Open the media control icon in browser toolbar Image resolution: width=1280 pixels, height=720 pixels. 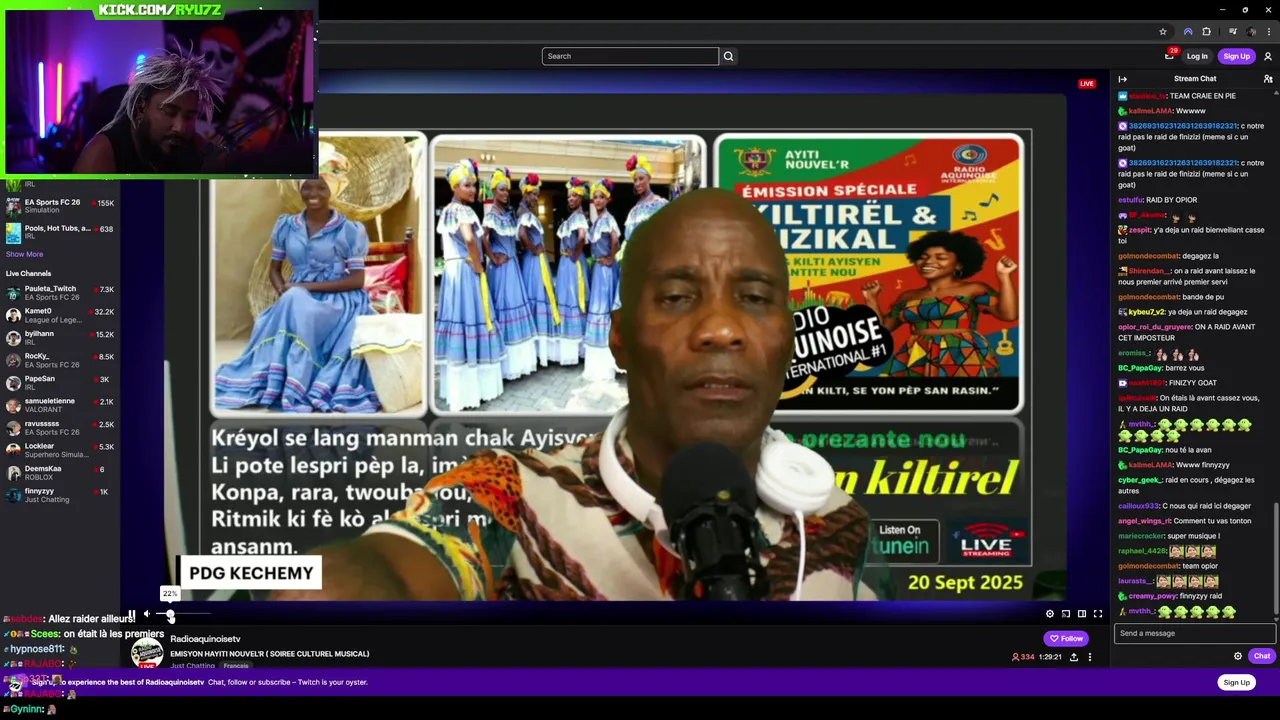click(1233, 32)
